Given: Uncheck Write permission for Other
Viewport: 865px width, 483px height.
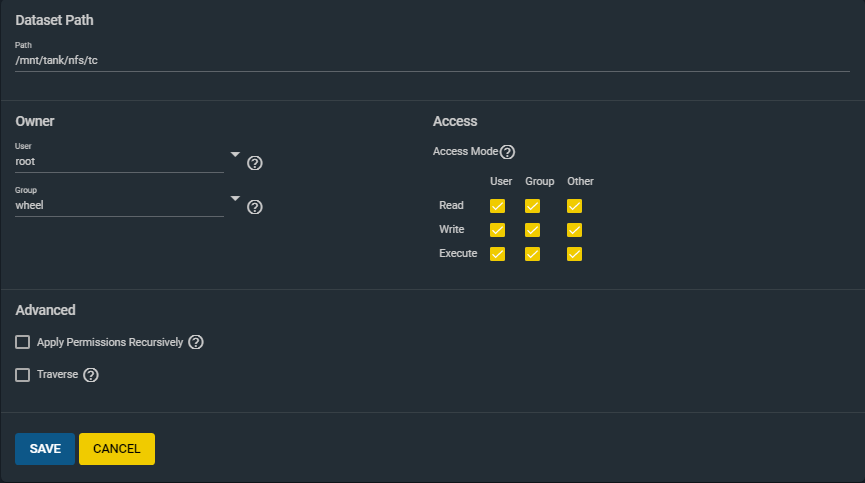Looking at the screenshot, I should coord(574,230).
